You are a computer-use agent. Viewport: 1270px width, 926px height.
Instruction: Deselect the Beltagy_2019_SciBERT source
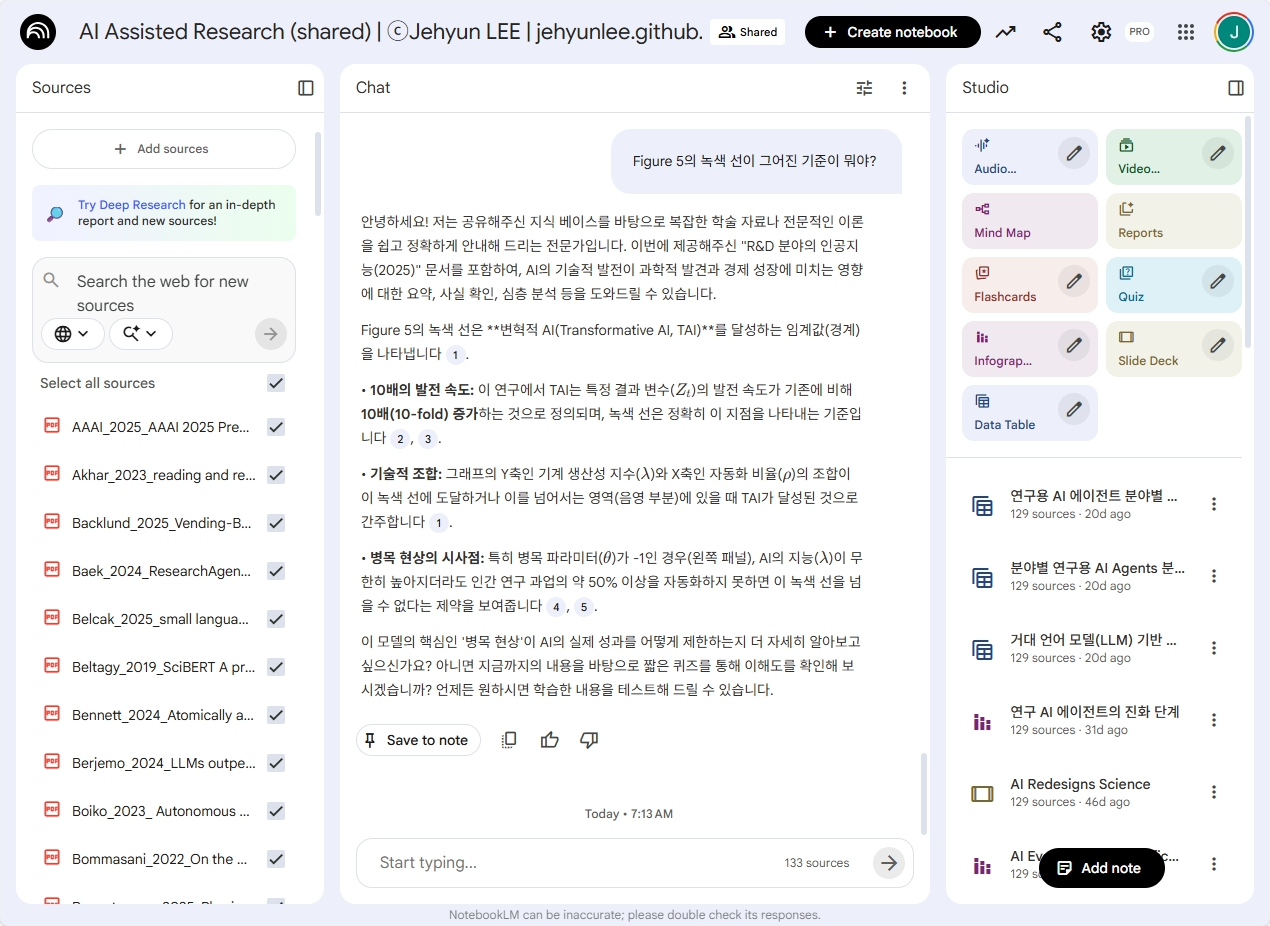coord(276,667)
